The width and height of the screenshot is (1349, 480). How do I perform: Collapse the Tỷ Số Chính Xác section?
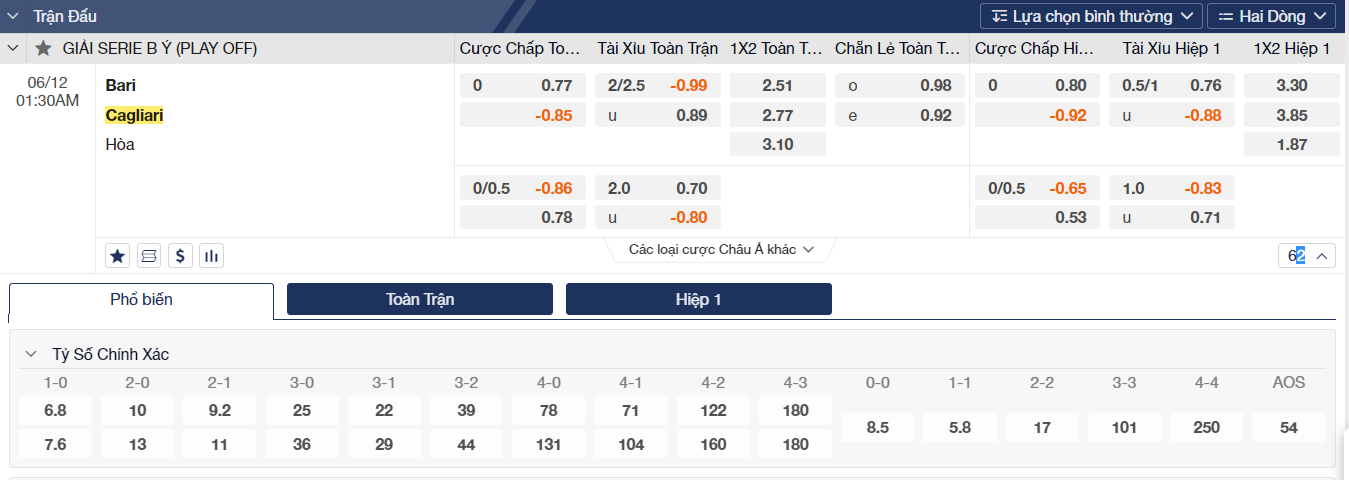tap(31, 354)
